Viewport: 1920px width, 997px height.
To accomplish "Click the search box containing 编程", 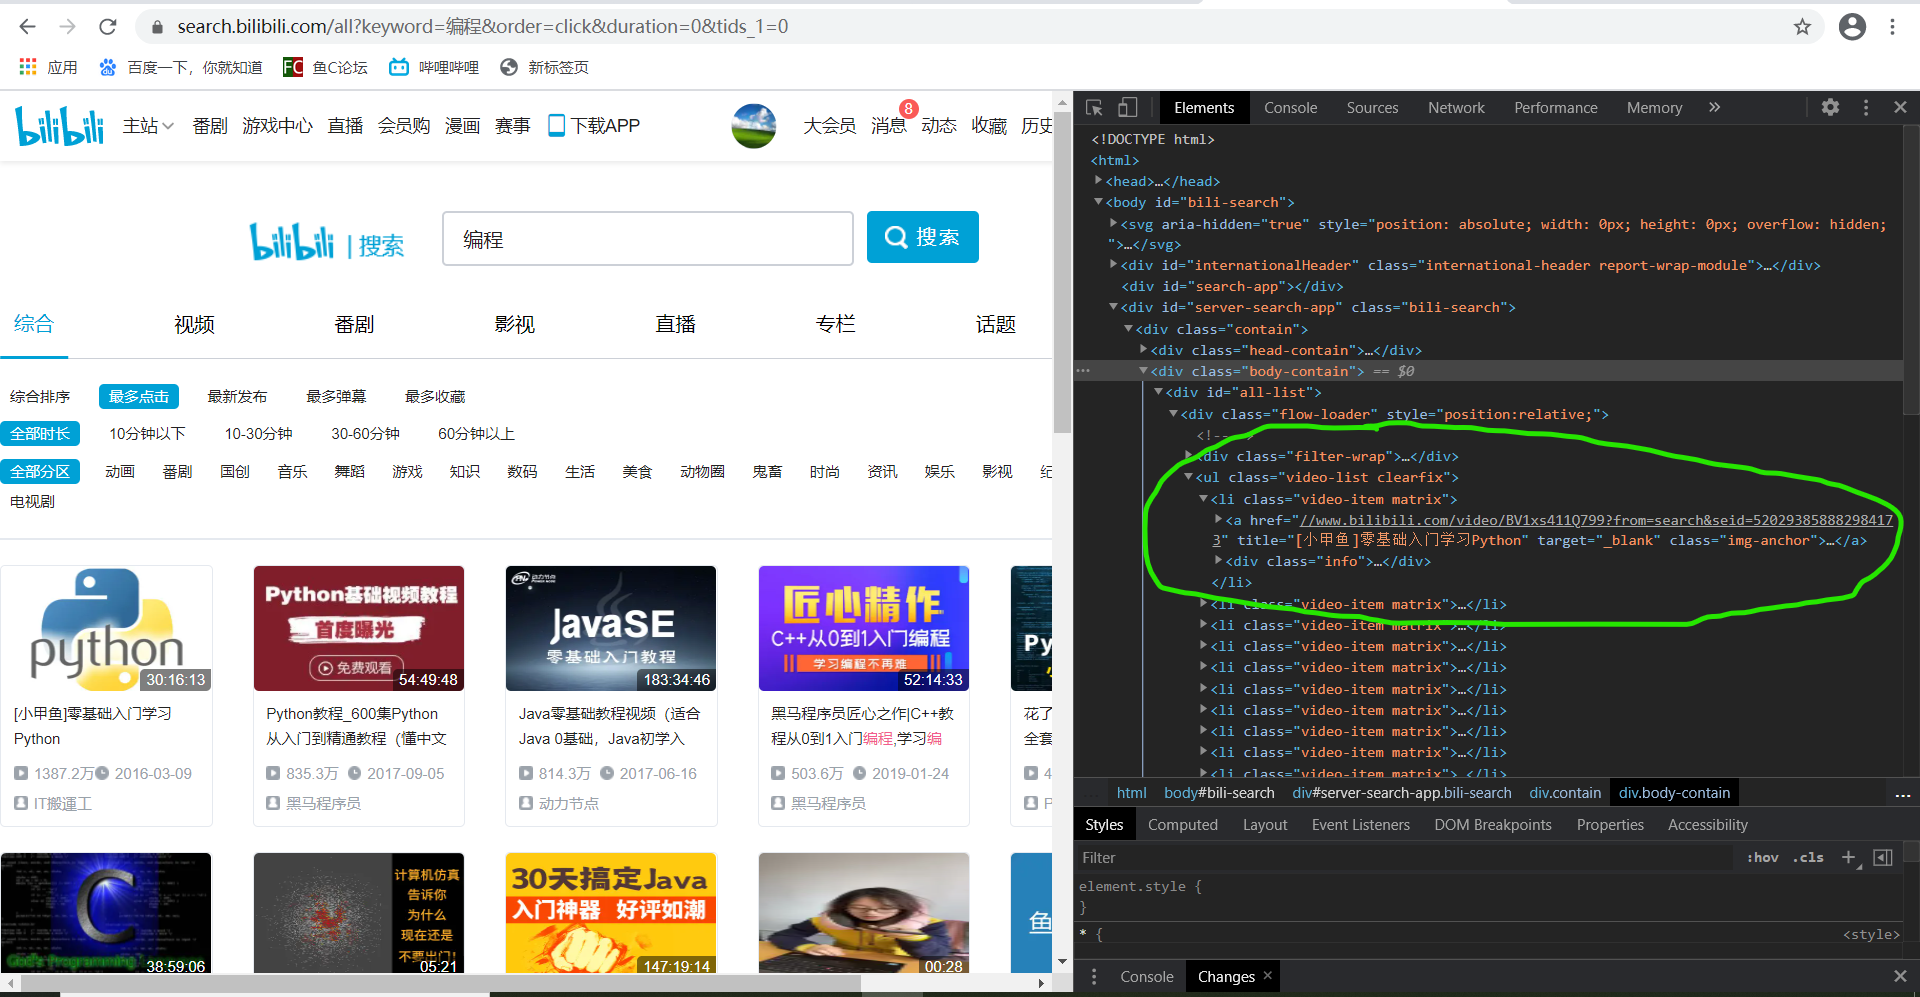I will click(648, 238).
